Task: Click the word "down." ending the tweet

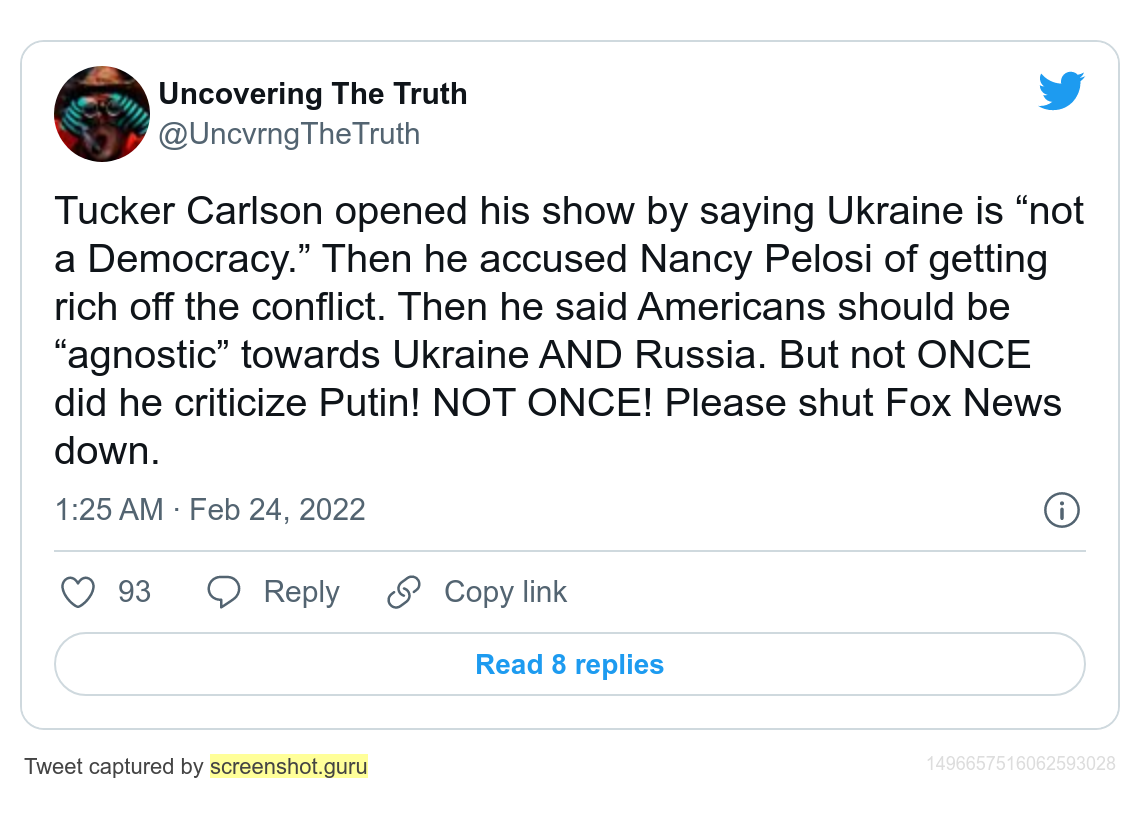Action: [x=107, y=451]
